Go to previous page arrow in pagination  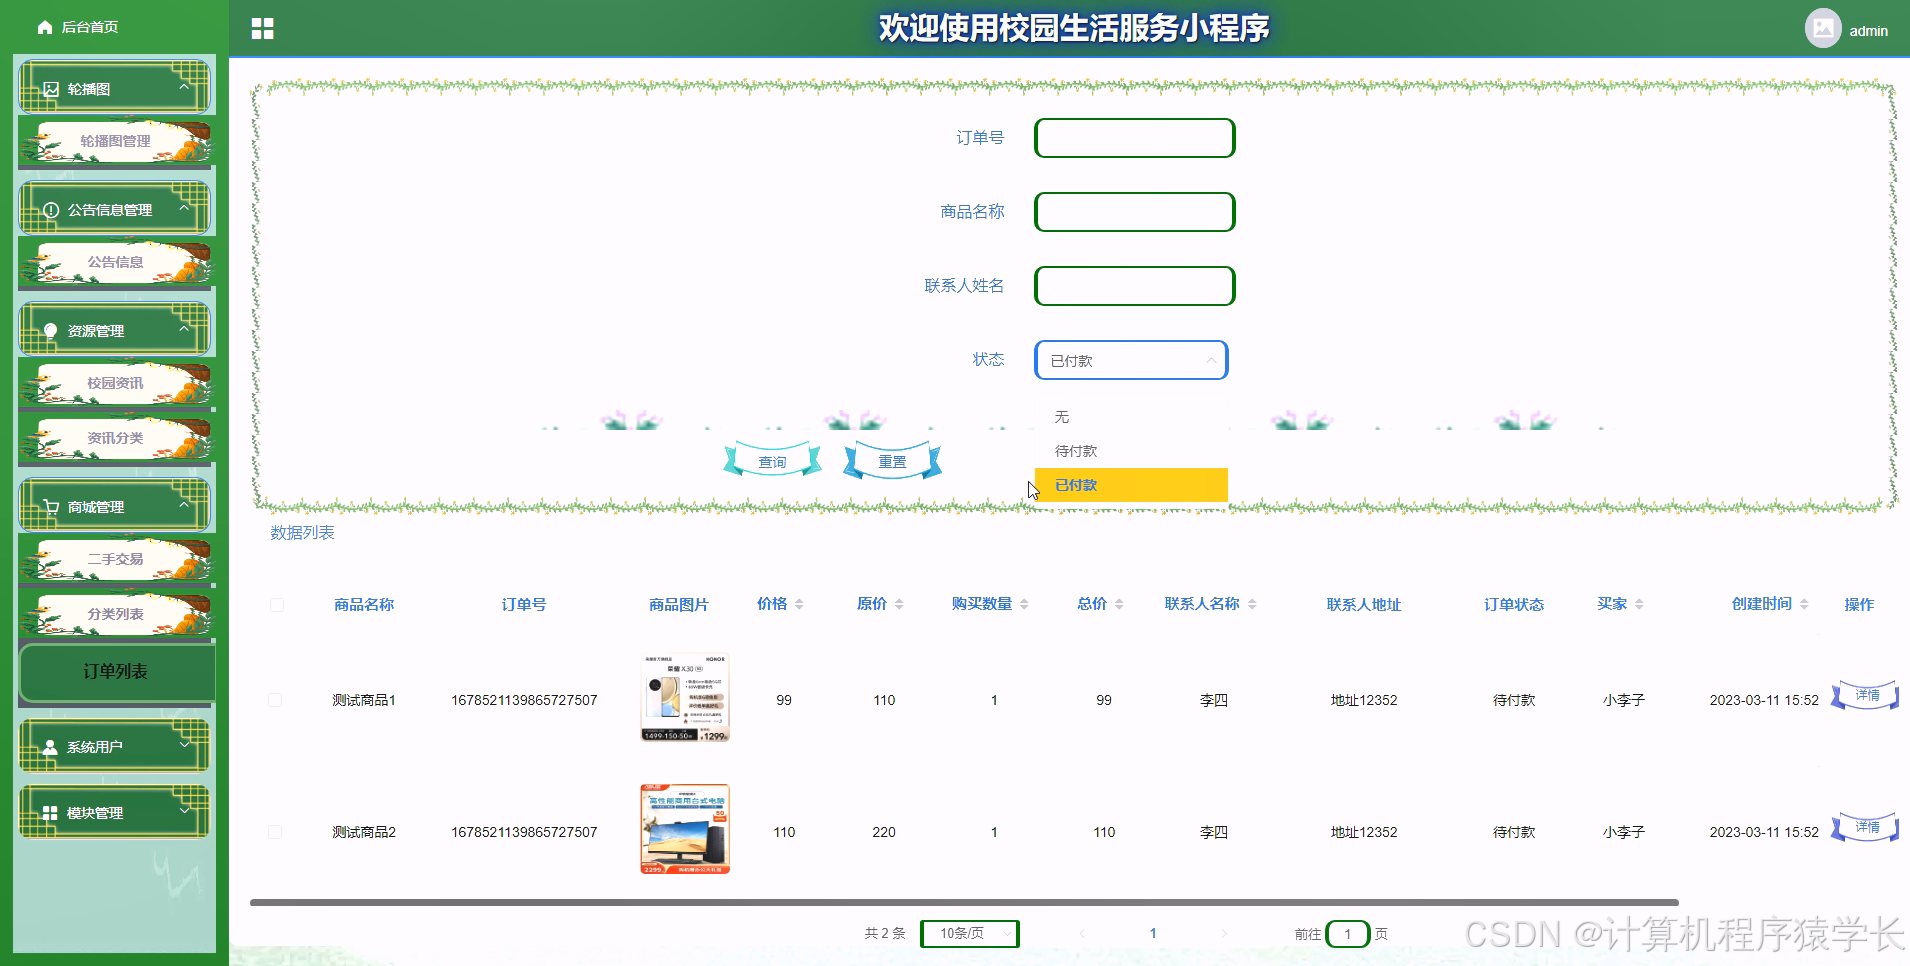pos(1082,933)
